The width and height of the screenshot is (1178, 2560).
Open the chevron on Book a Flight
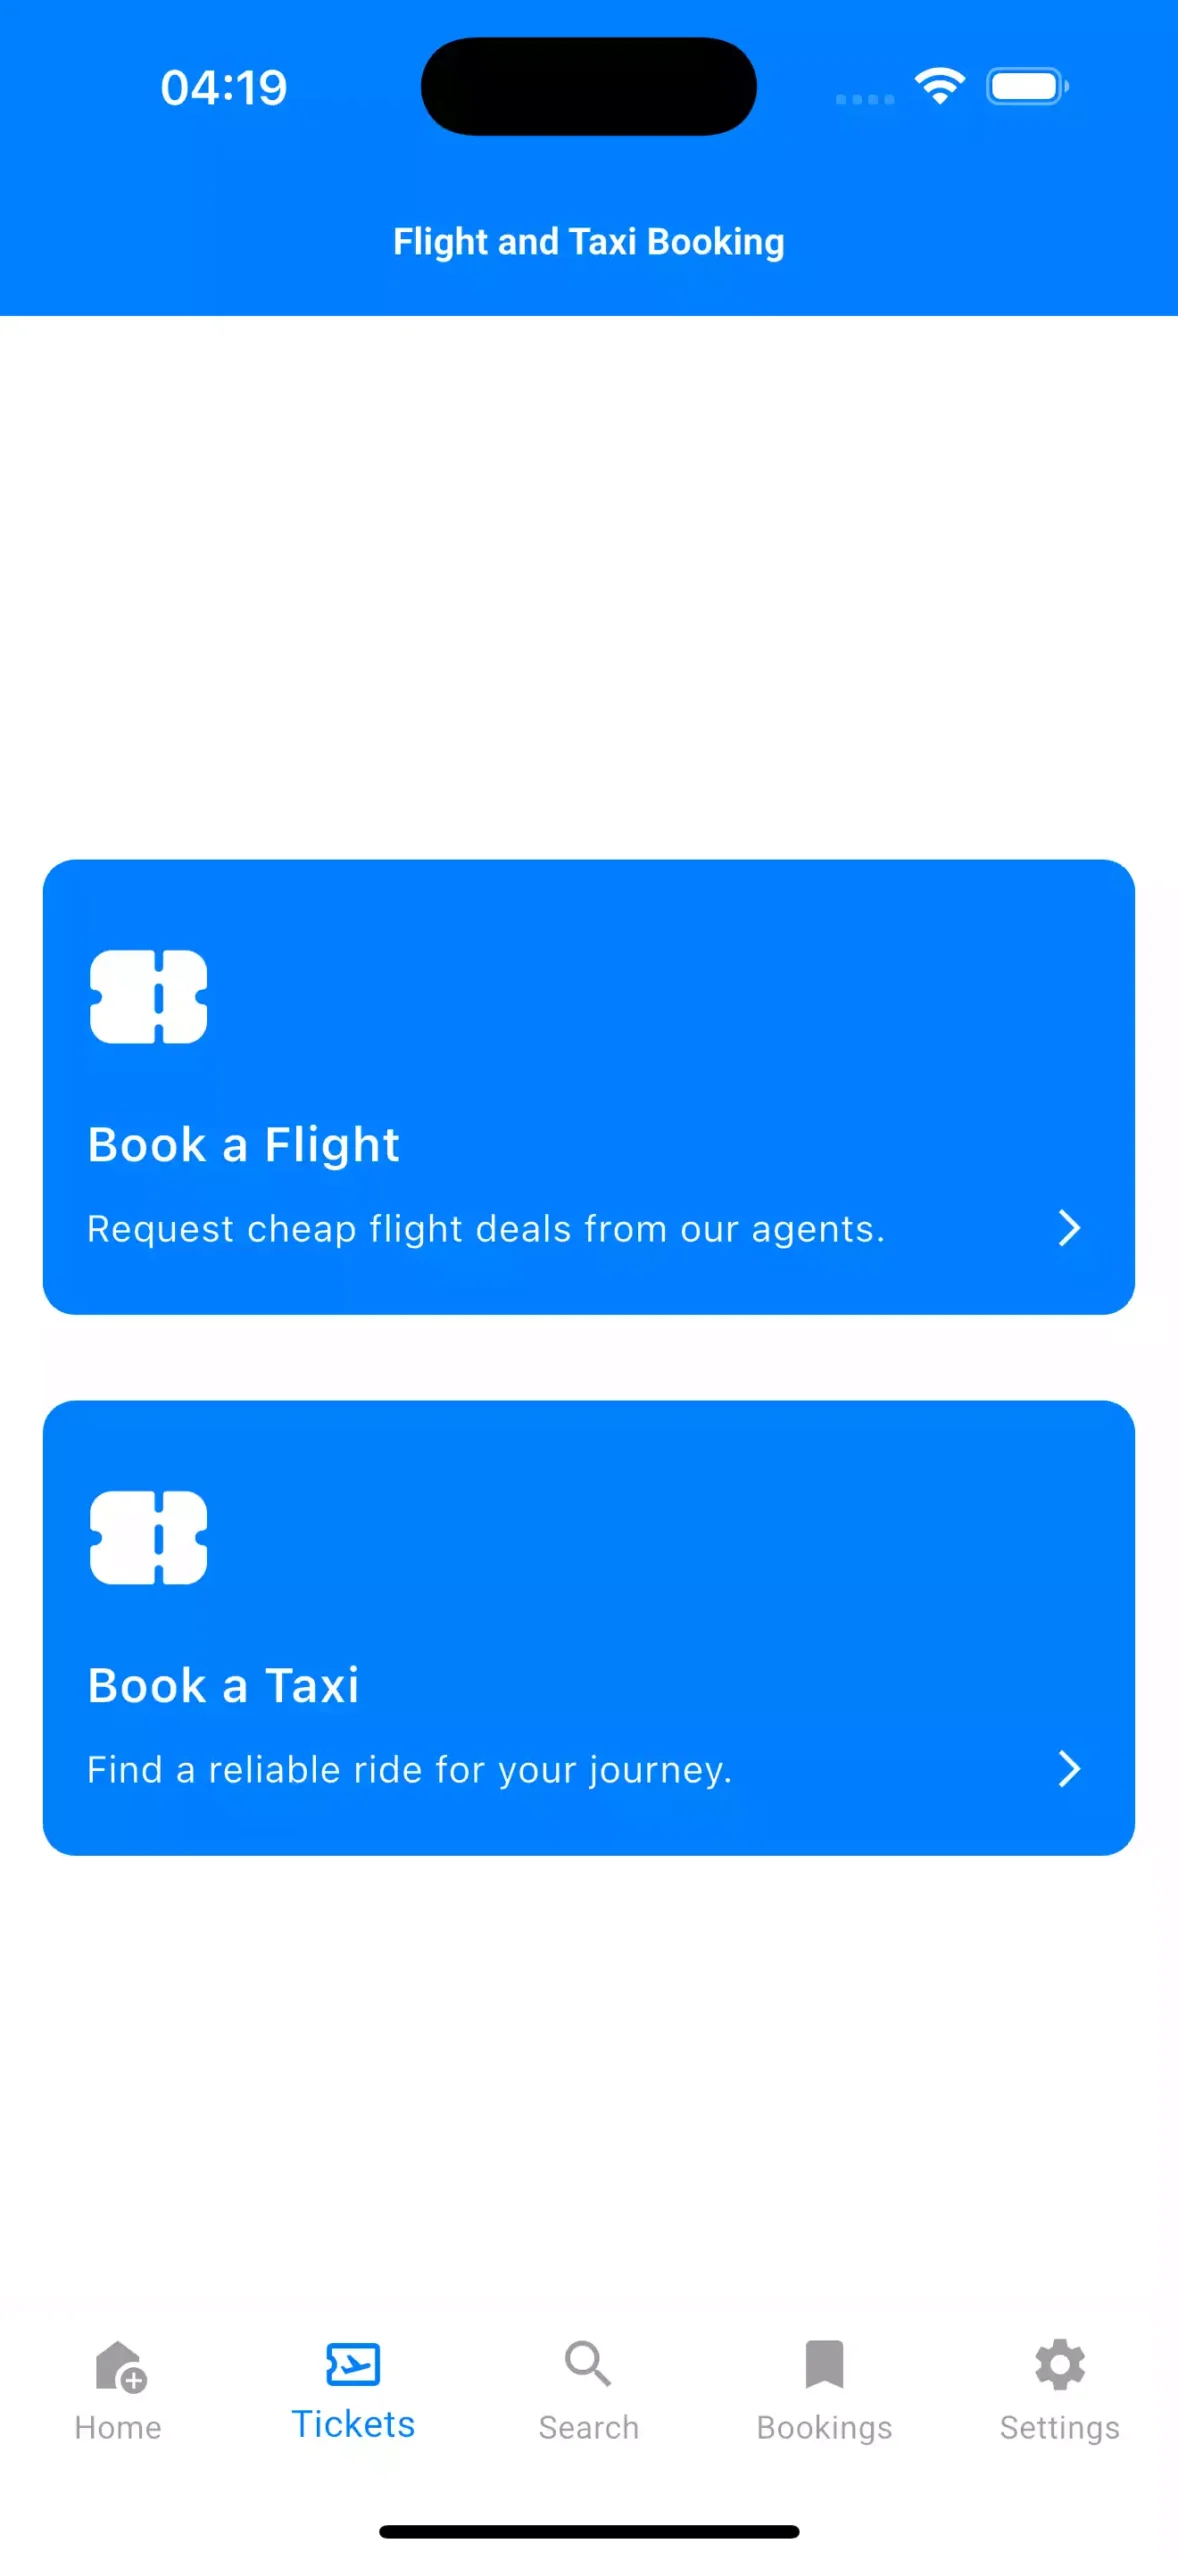(1069, 1227)
